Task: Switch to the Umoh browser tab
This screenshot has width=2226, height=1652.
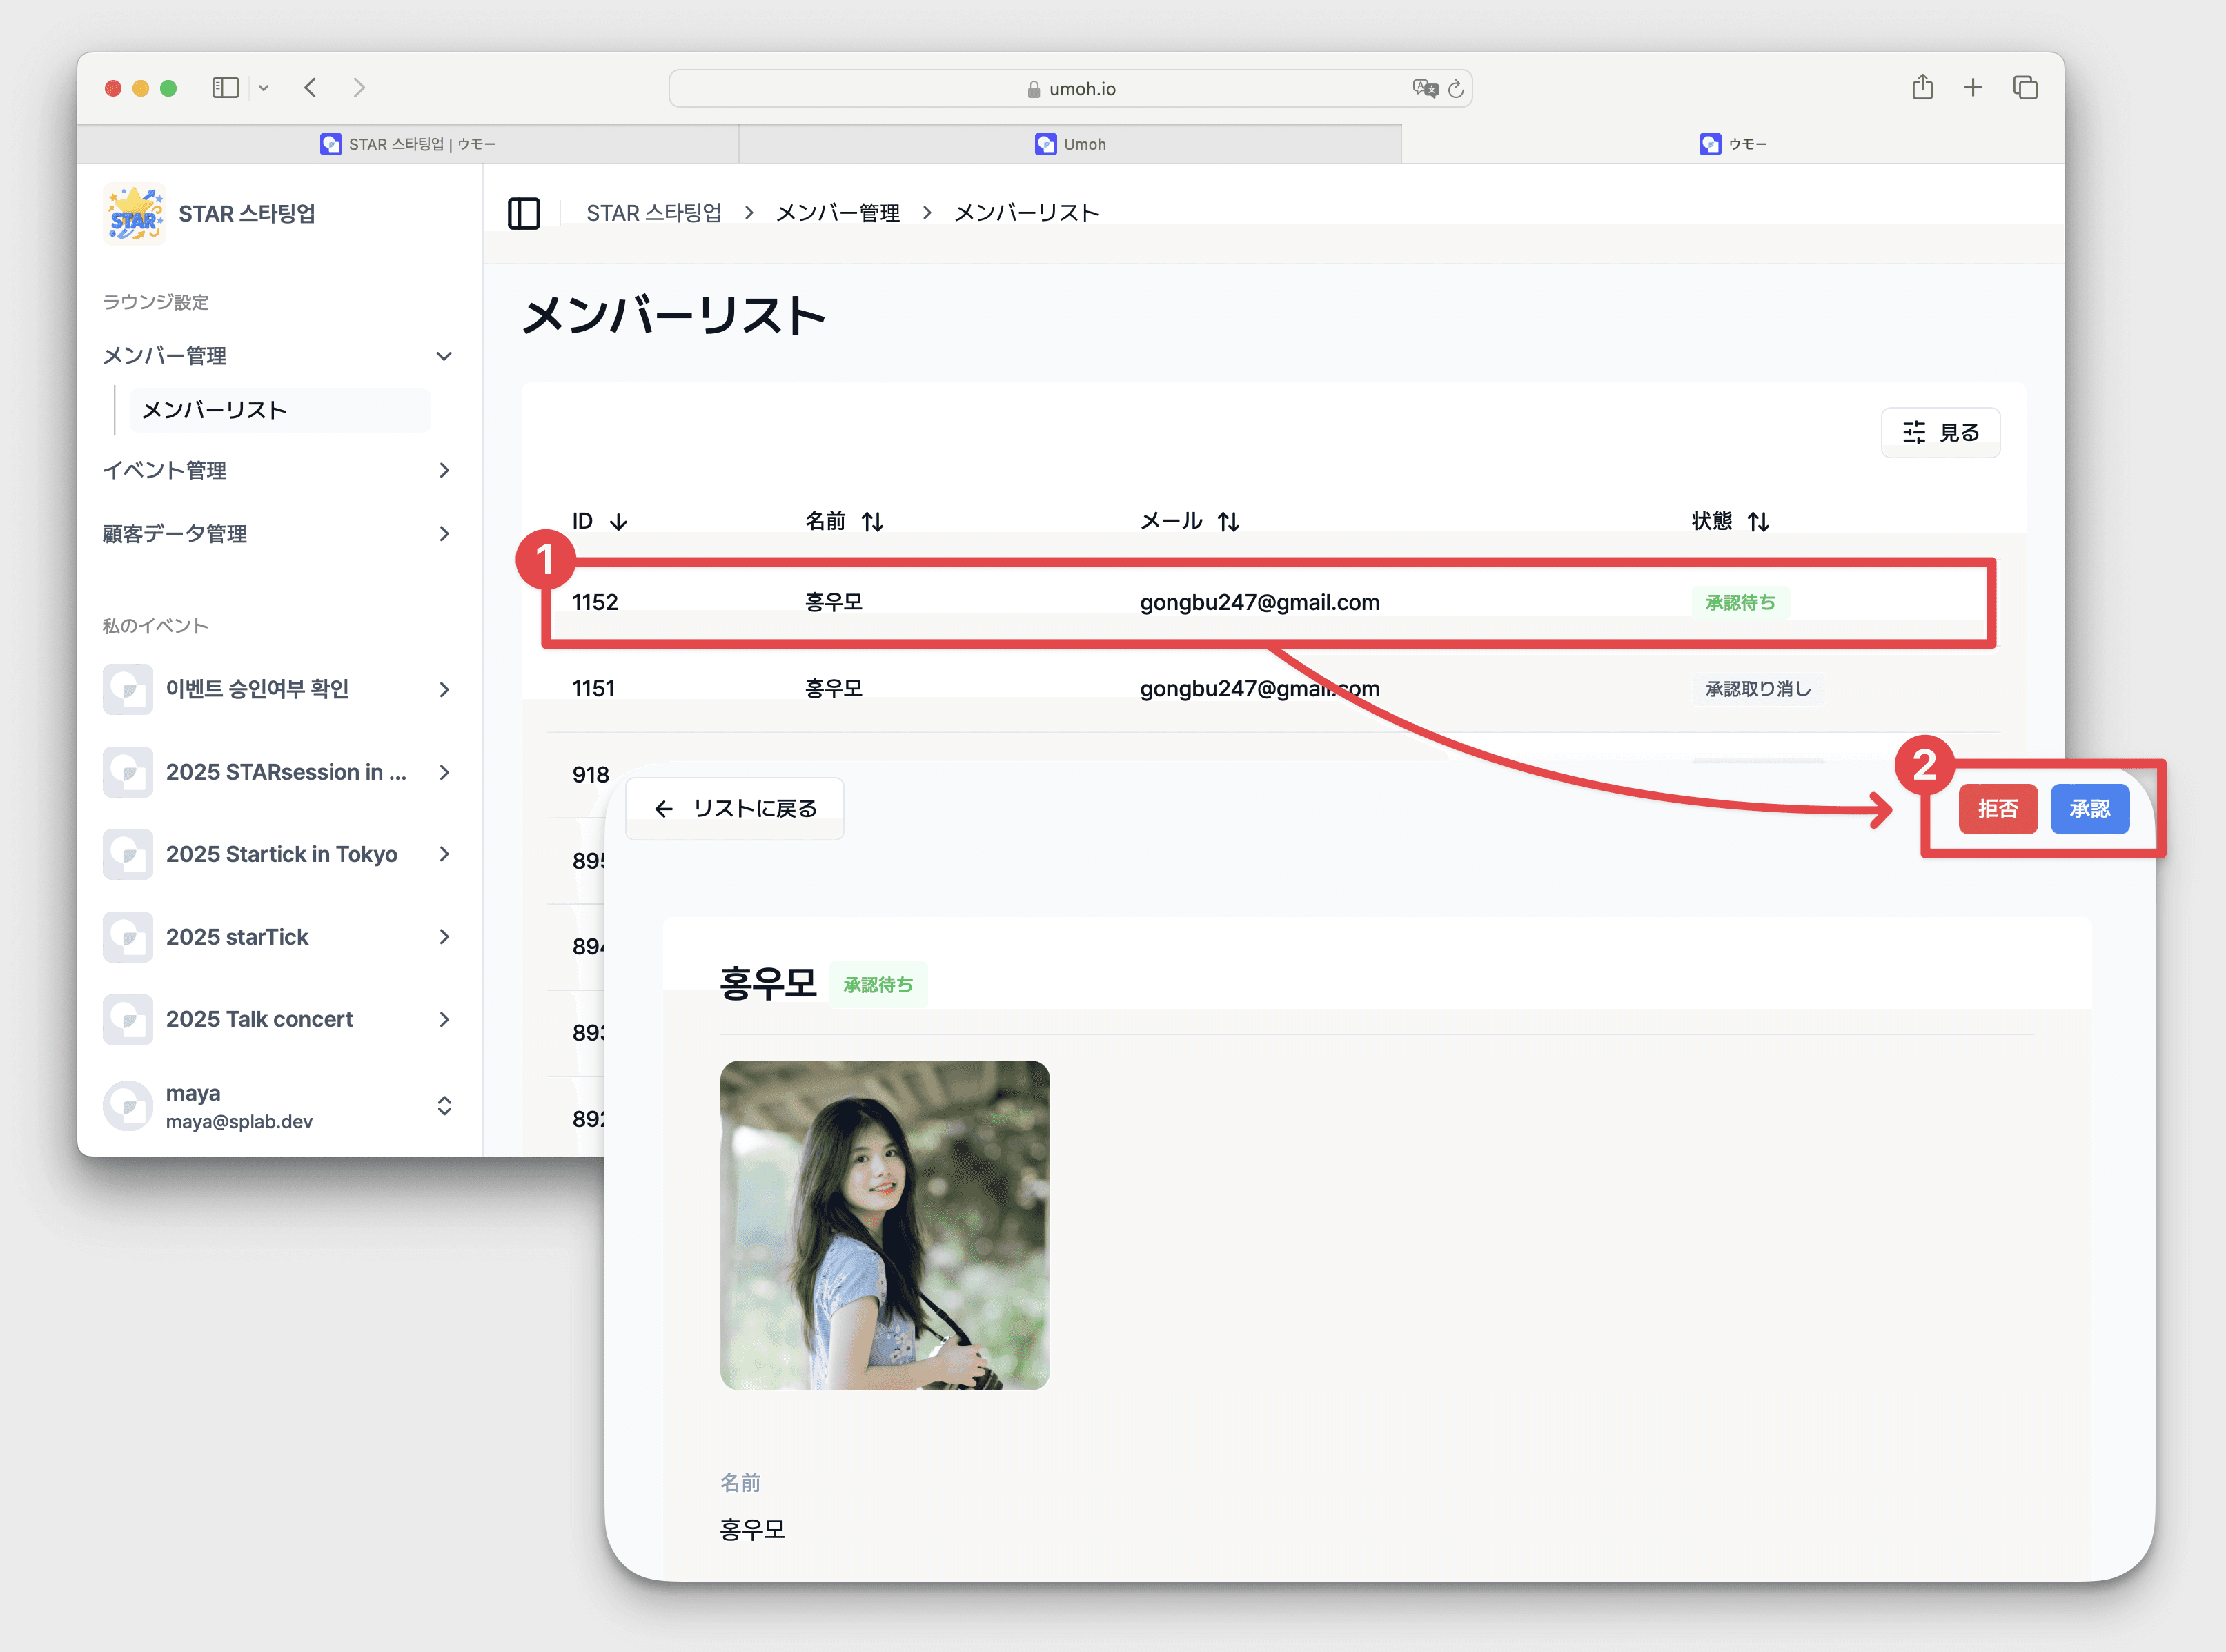Action: (x=1070, y=144)
